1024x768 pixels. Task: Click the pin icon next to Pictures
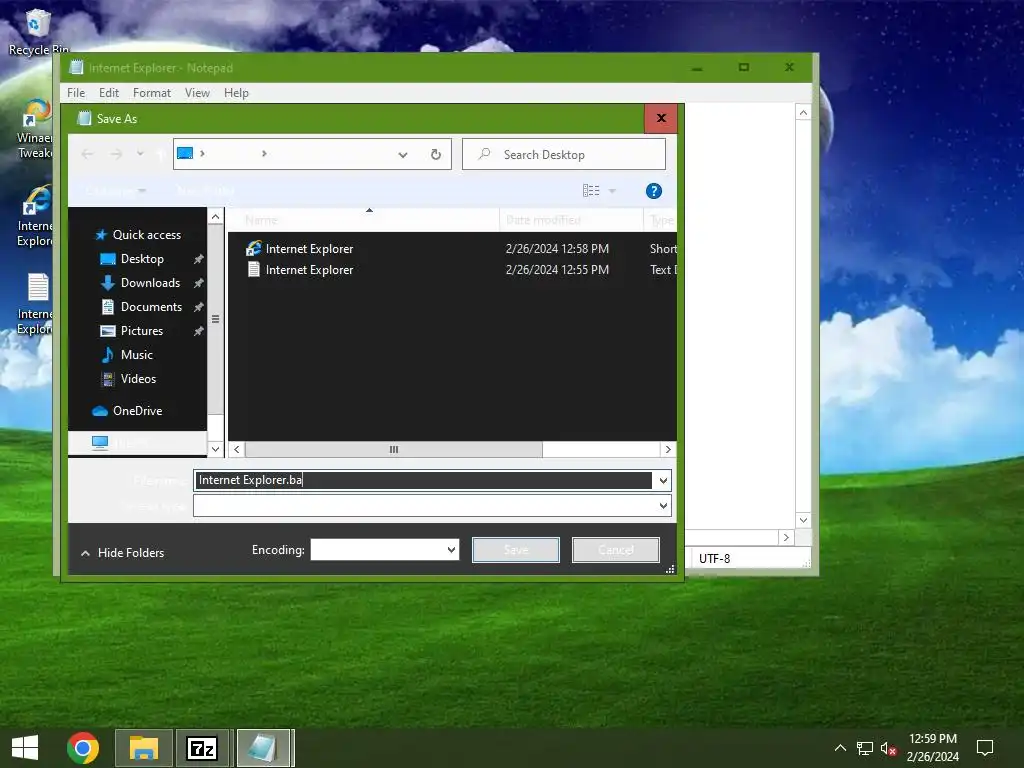click(x=199, y=331)
